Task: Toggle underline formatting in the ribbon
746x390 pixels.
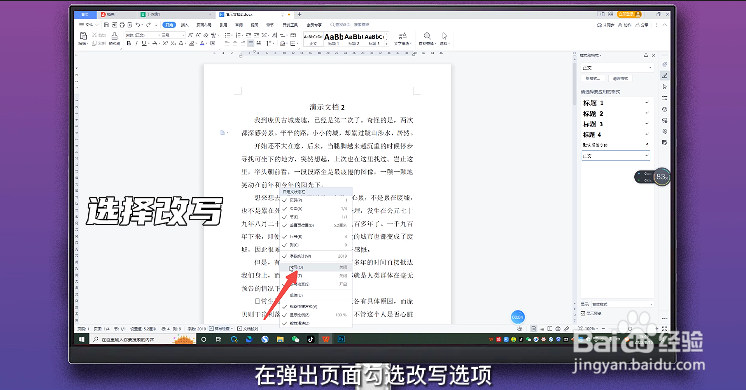Action: click(144, 43)
